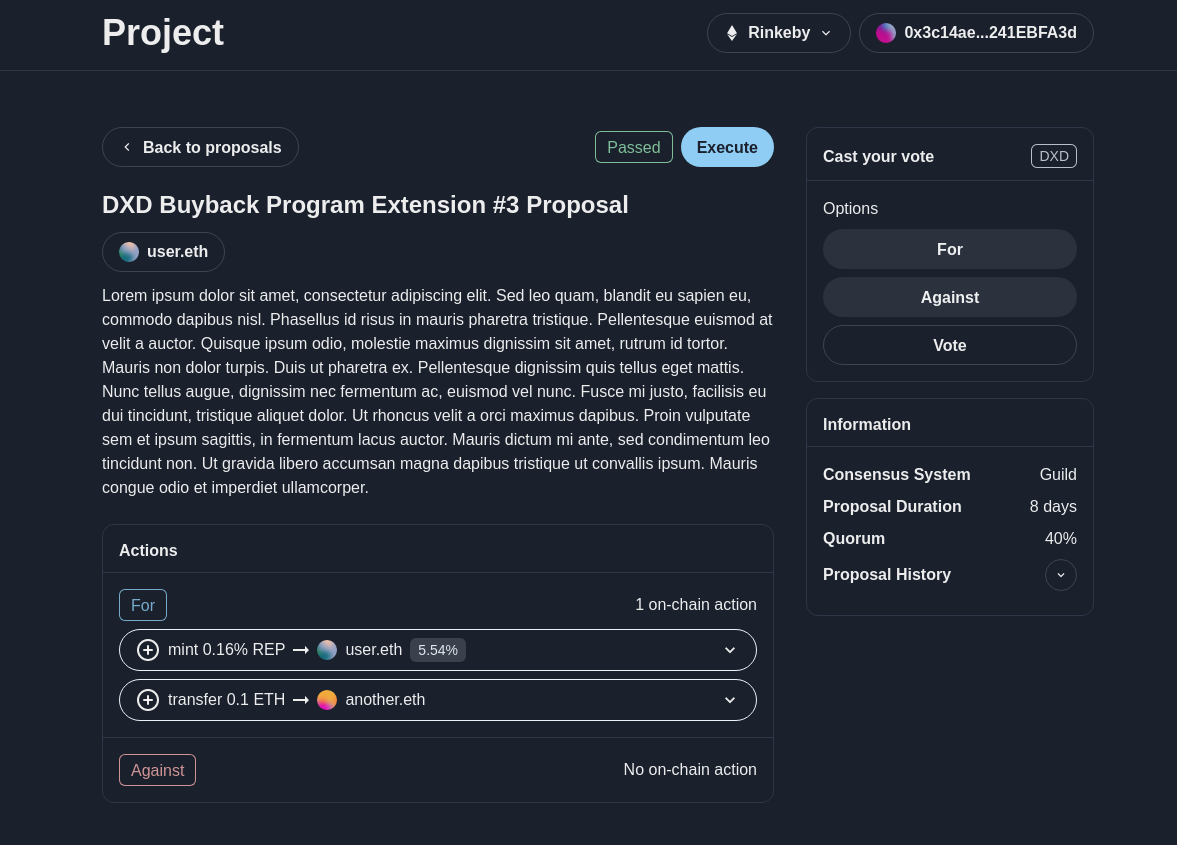Screen dimensions: 1177x845
Task: Click the 5.54% badge on the mint action
Action: (x=438, y=650)
